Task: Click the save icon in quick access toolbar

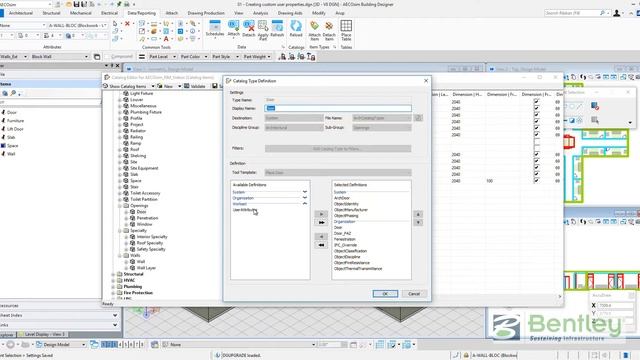Action: (76, 4)
